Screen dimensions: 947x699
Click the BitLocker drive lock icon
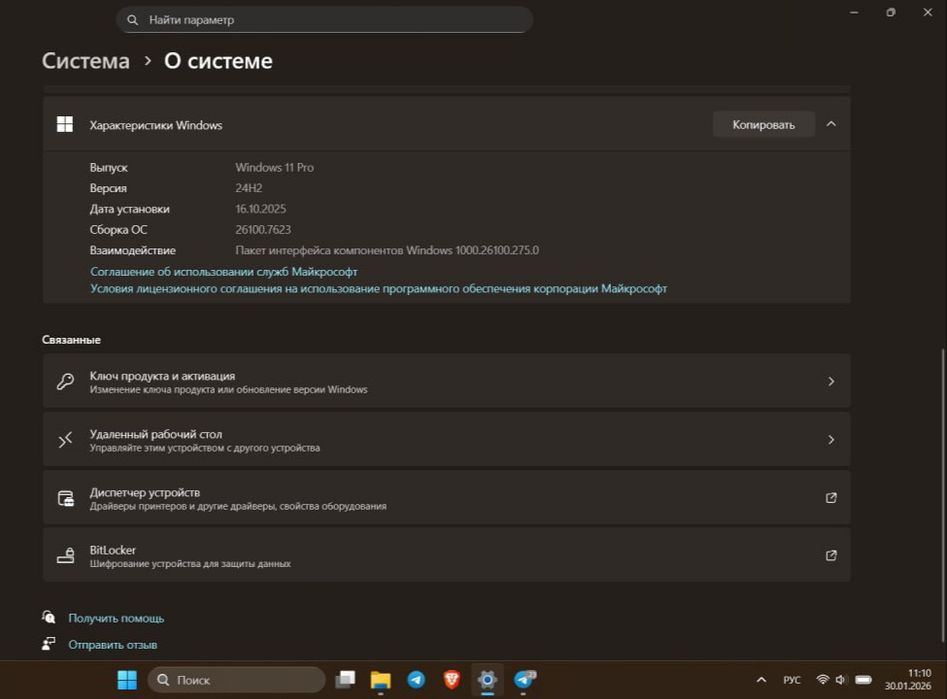[66, 555]
